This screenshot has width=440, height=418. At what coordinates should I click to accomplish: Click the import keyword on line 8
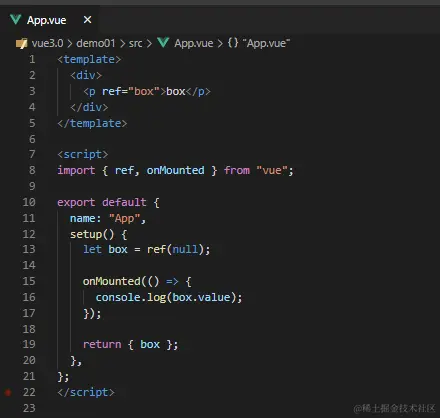pyautogui.click(x=76, y=170)
